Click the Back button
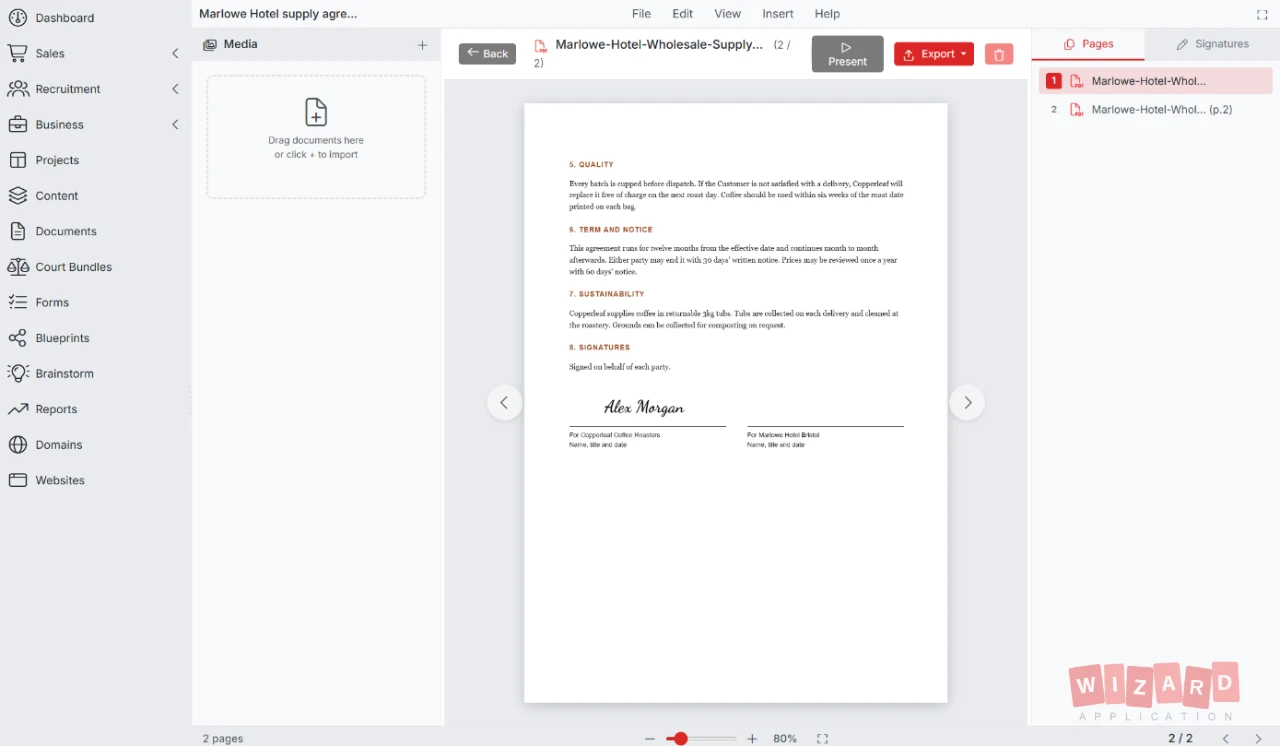Viewport: 1280px width, 746px height. [487, 54]
